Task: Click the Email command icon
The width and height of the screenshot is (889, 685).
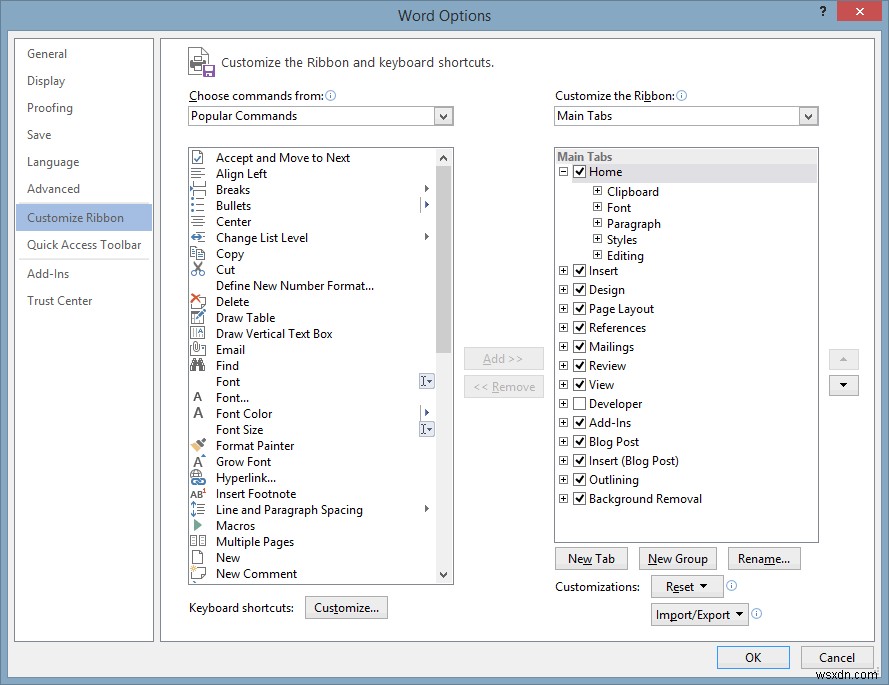Action: [x=200, y=349]
